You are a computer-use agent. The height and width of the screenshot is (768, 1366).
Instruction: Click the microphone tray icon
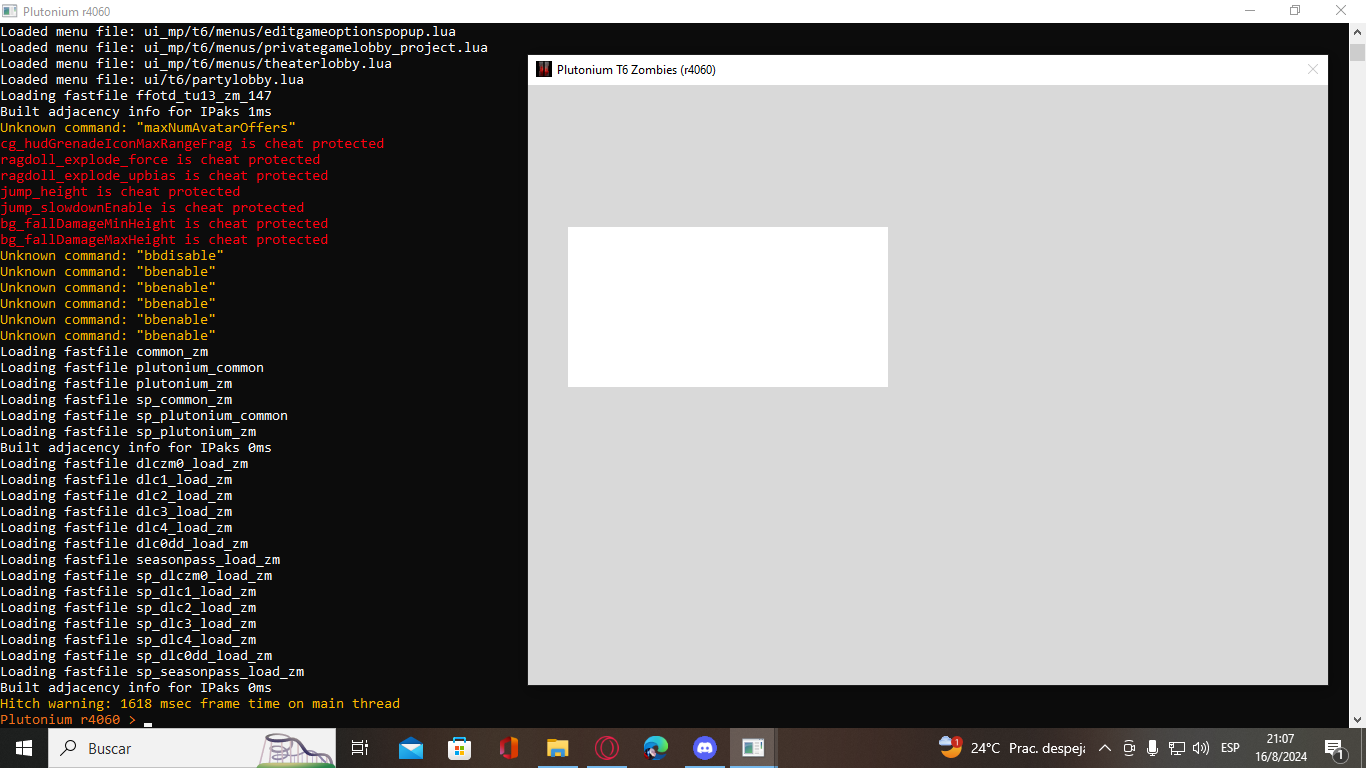[x=1153, y=748]
